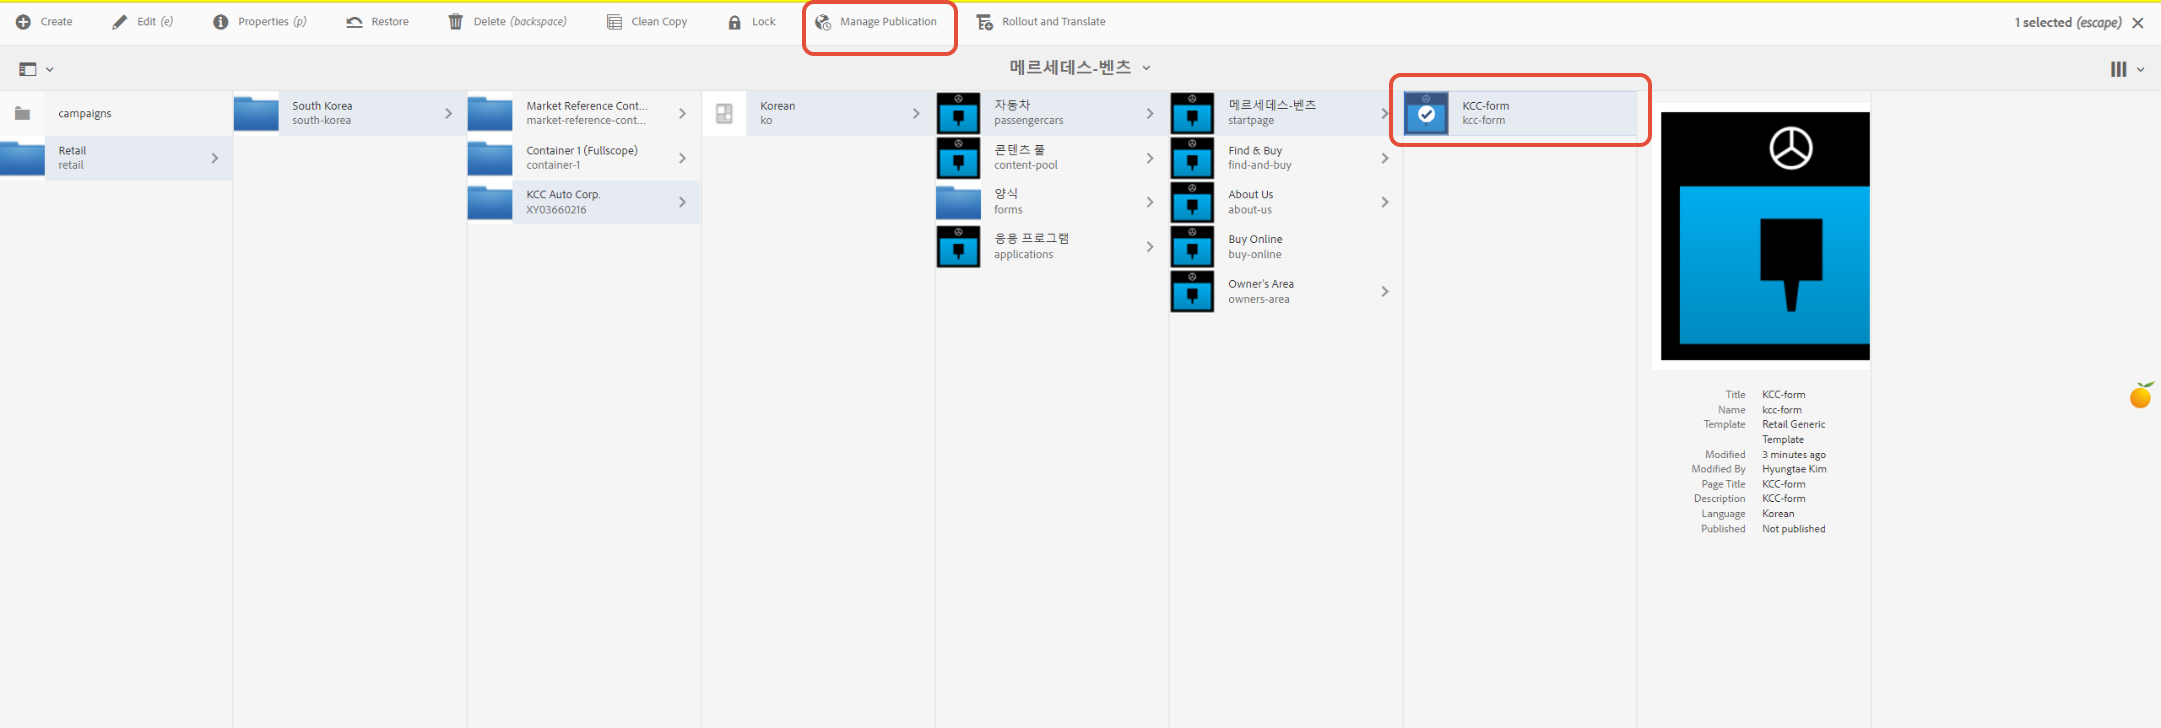The image size is (2161, 728).
Task: Close selection mode with X icon
Action: (x=2138, y=23)
